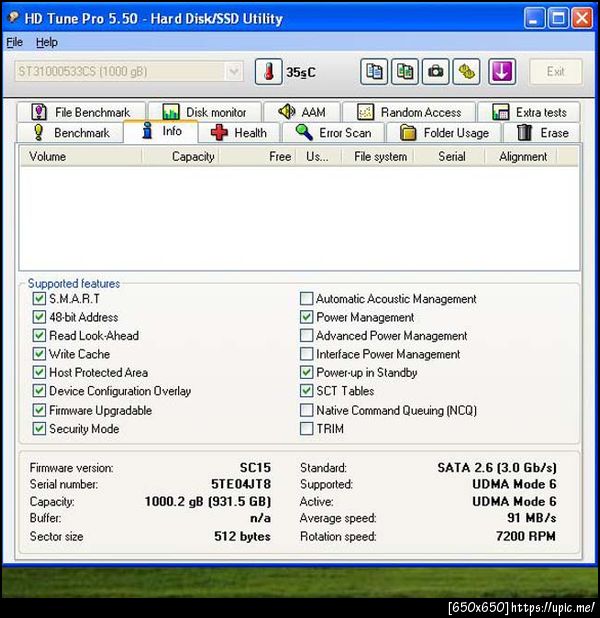Toggle the Security Mode checkbox
Screen dimensions: 600x618
pyautogui.click(x=39, y=428)
